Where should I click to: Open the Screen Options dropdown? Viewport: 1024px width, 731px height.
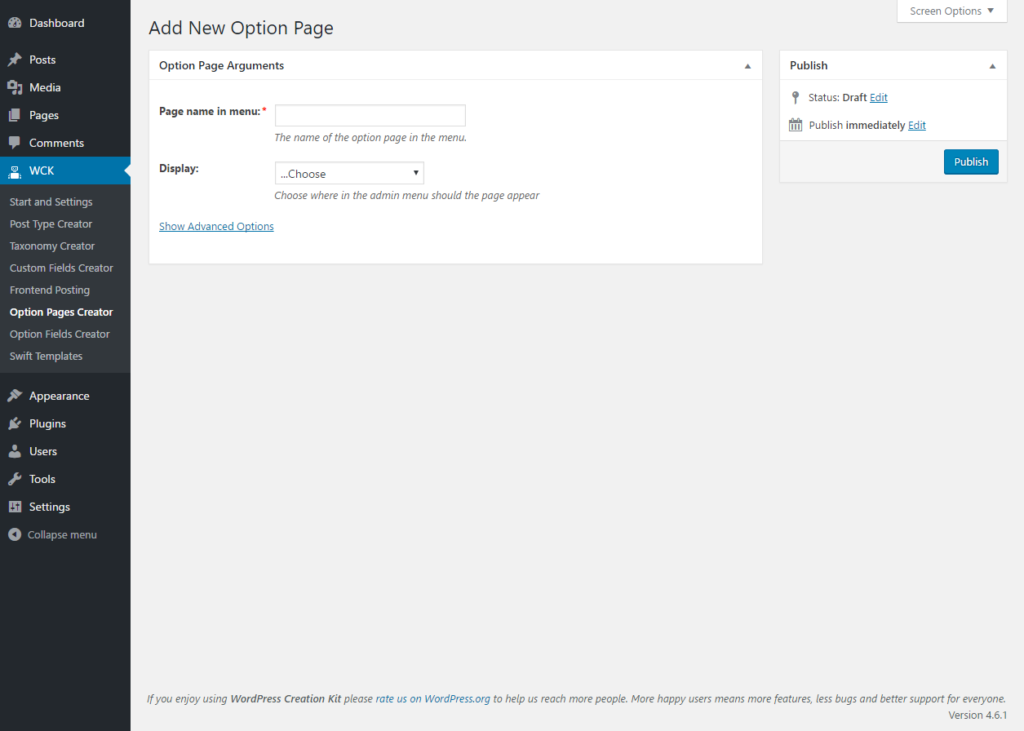(x=949, y=11)
